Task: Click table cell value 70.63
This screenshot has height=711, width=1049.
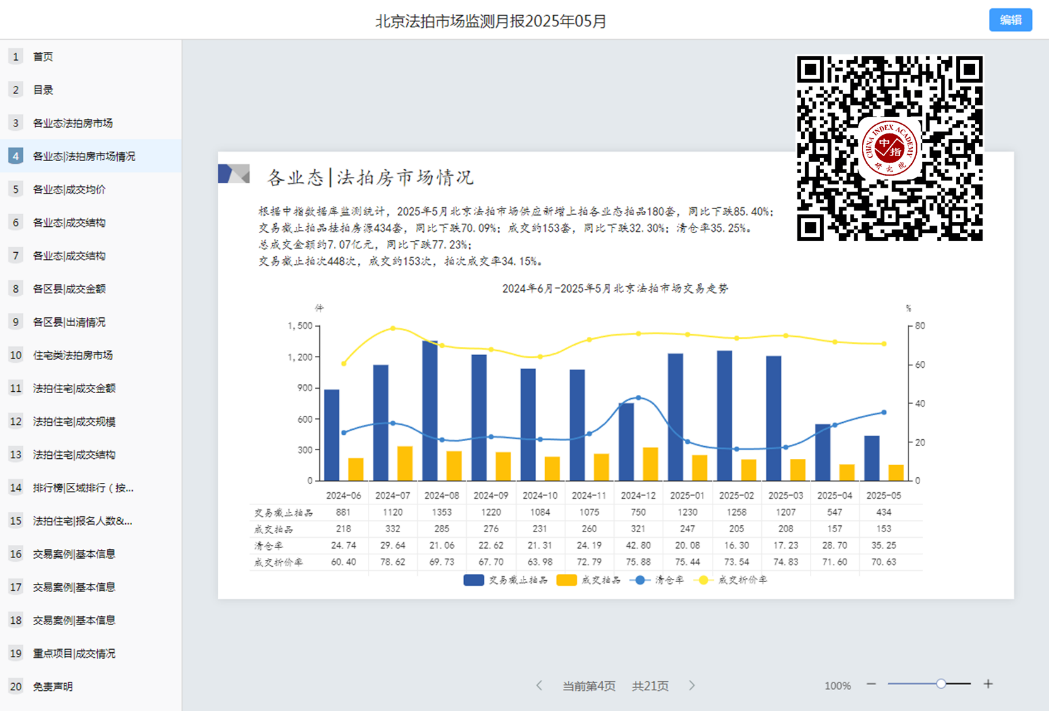Action: [x=884, y=563]
